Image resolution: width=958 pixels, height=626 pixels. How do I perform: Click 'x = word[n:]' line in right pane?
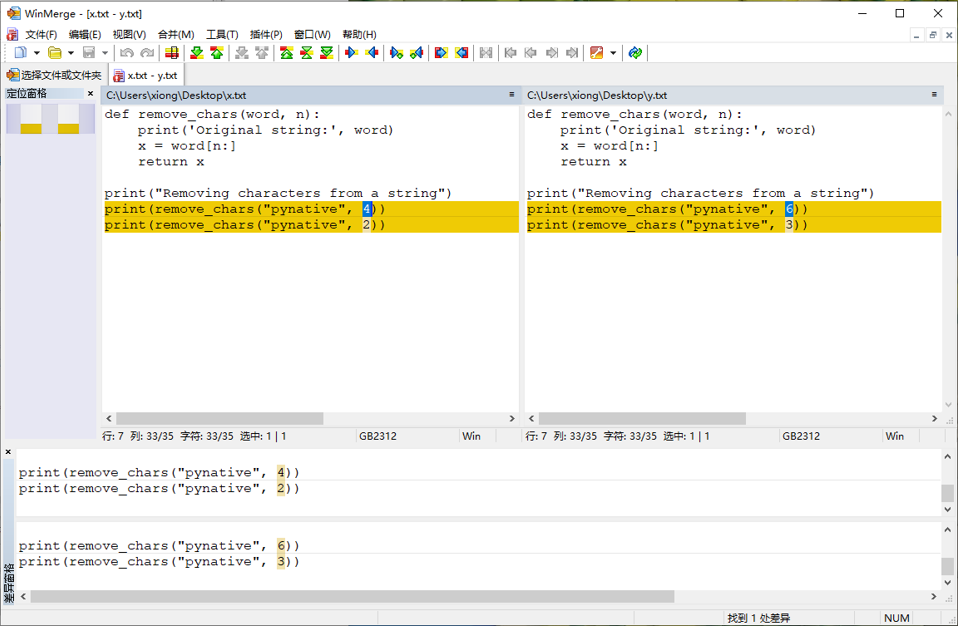tap(611, 146)
